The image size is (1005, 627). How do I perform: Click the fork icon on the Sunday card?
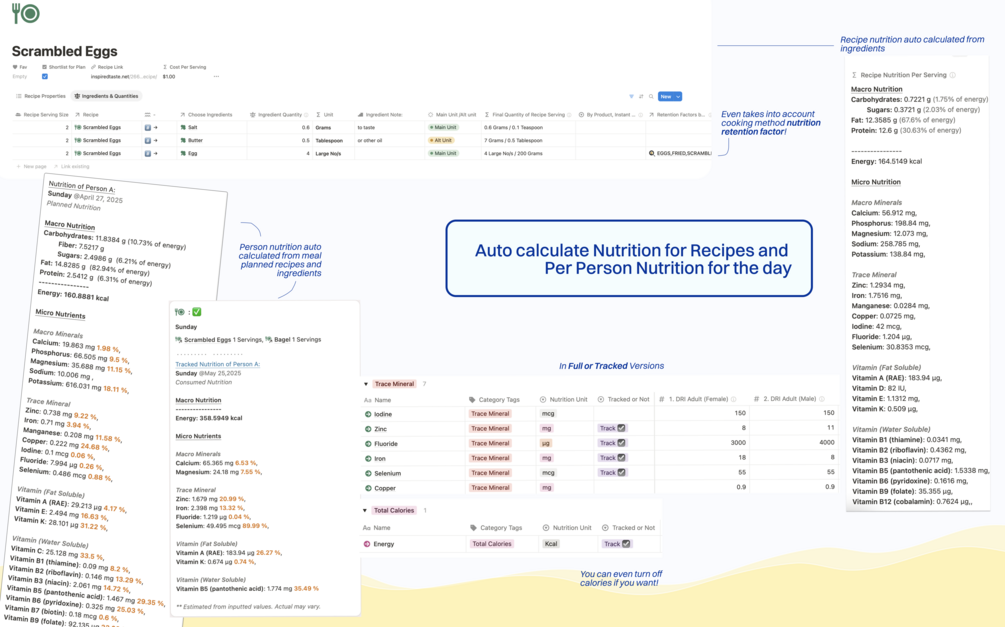tap(179, 312)
